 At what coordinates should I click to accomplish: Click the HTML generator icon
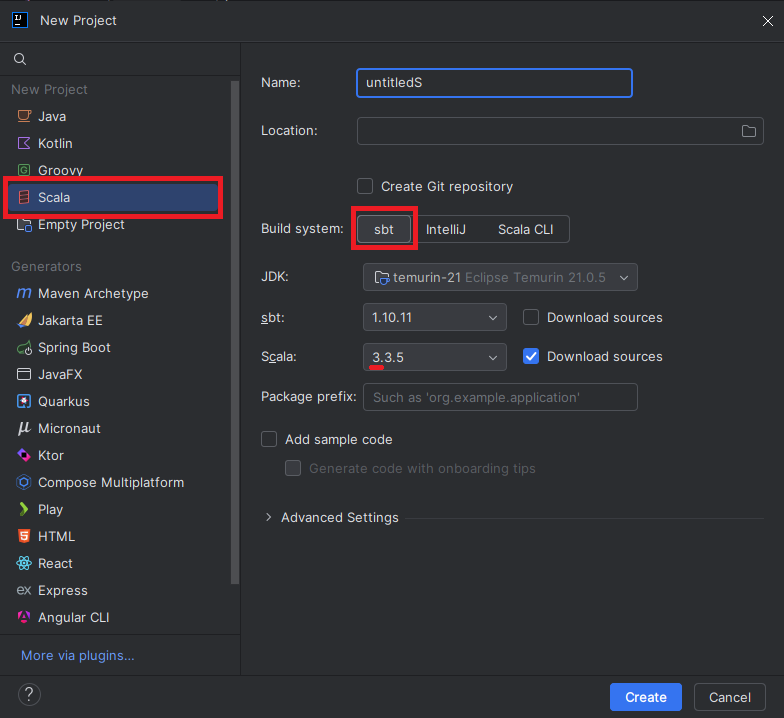24,536
